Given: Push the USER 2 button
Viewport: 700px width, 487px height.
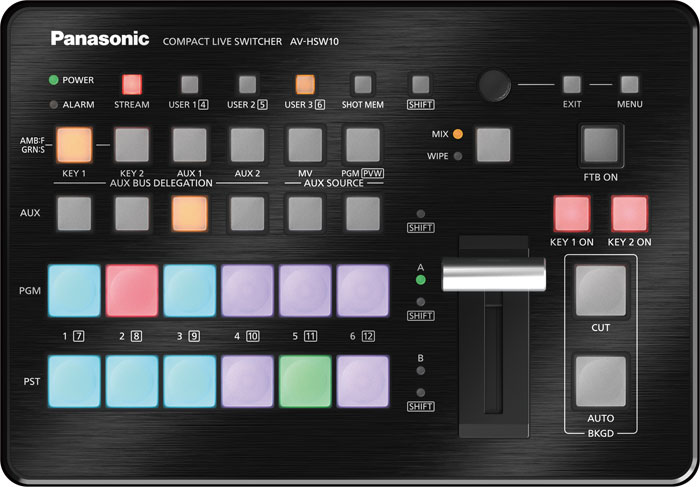Looking at the screenshot, I should click(247, 84).
